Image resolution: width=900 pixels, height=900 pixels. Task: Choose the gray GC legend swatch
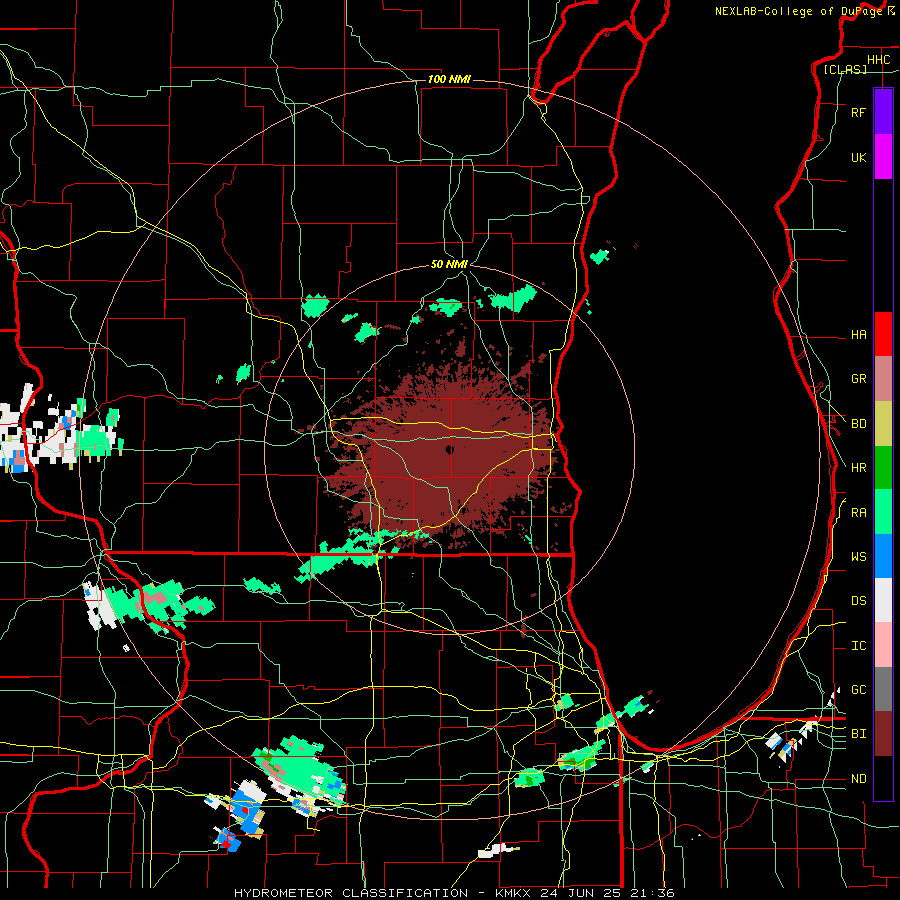tap(883, 689)
